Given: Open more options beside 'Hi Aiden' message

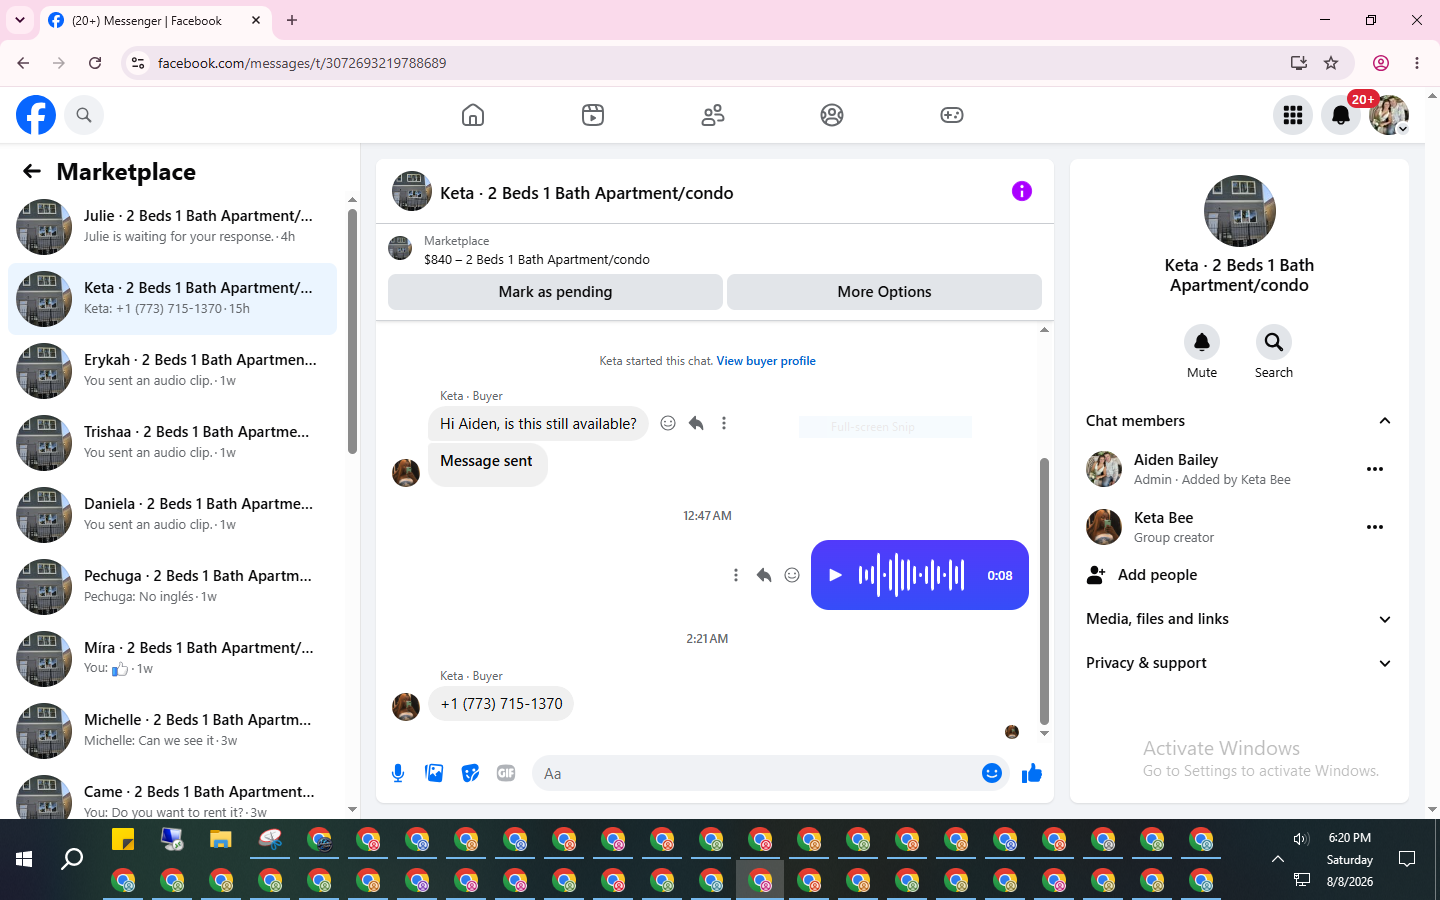Looking at the screenshot, I should [724, 423].
